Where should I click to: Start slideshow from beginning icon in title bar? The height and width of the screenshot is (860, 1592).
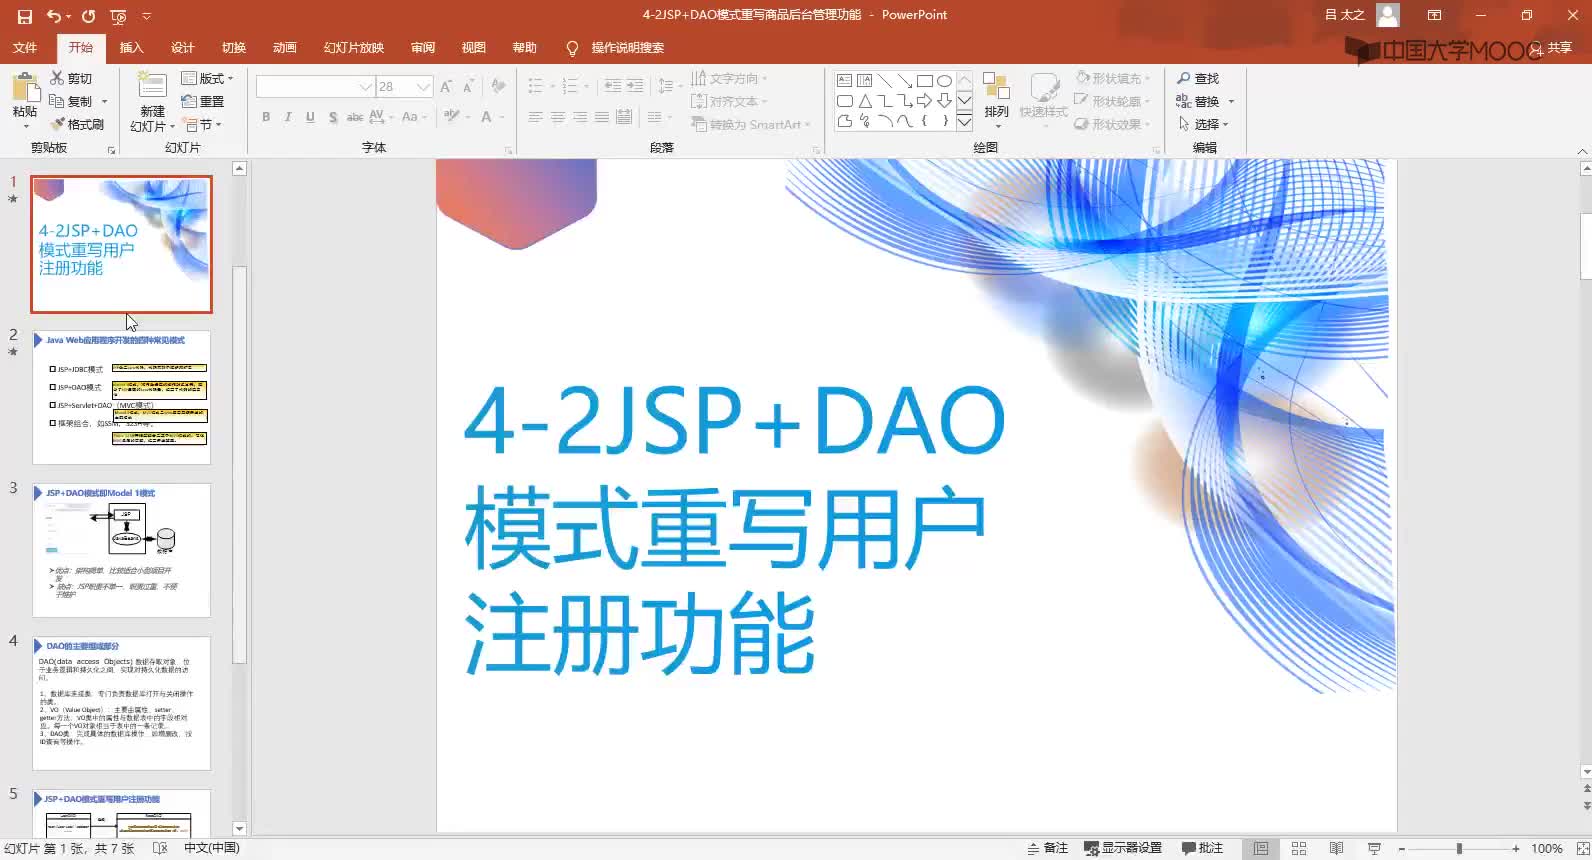tap(118, 16)
